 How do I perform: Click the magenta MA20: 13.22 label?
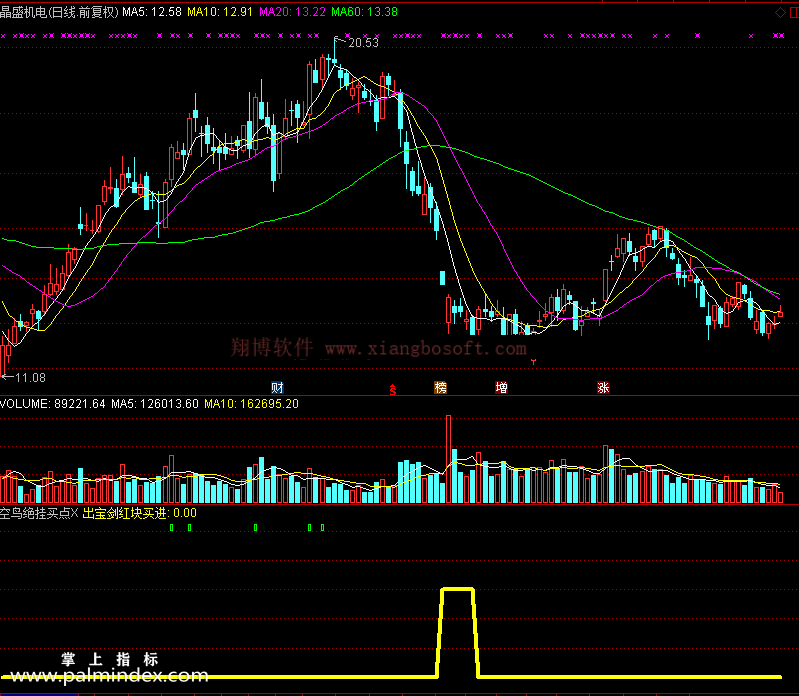pos(292,12)
